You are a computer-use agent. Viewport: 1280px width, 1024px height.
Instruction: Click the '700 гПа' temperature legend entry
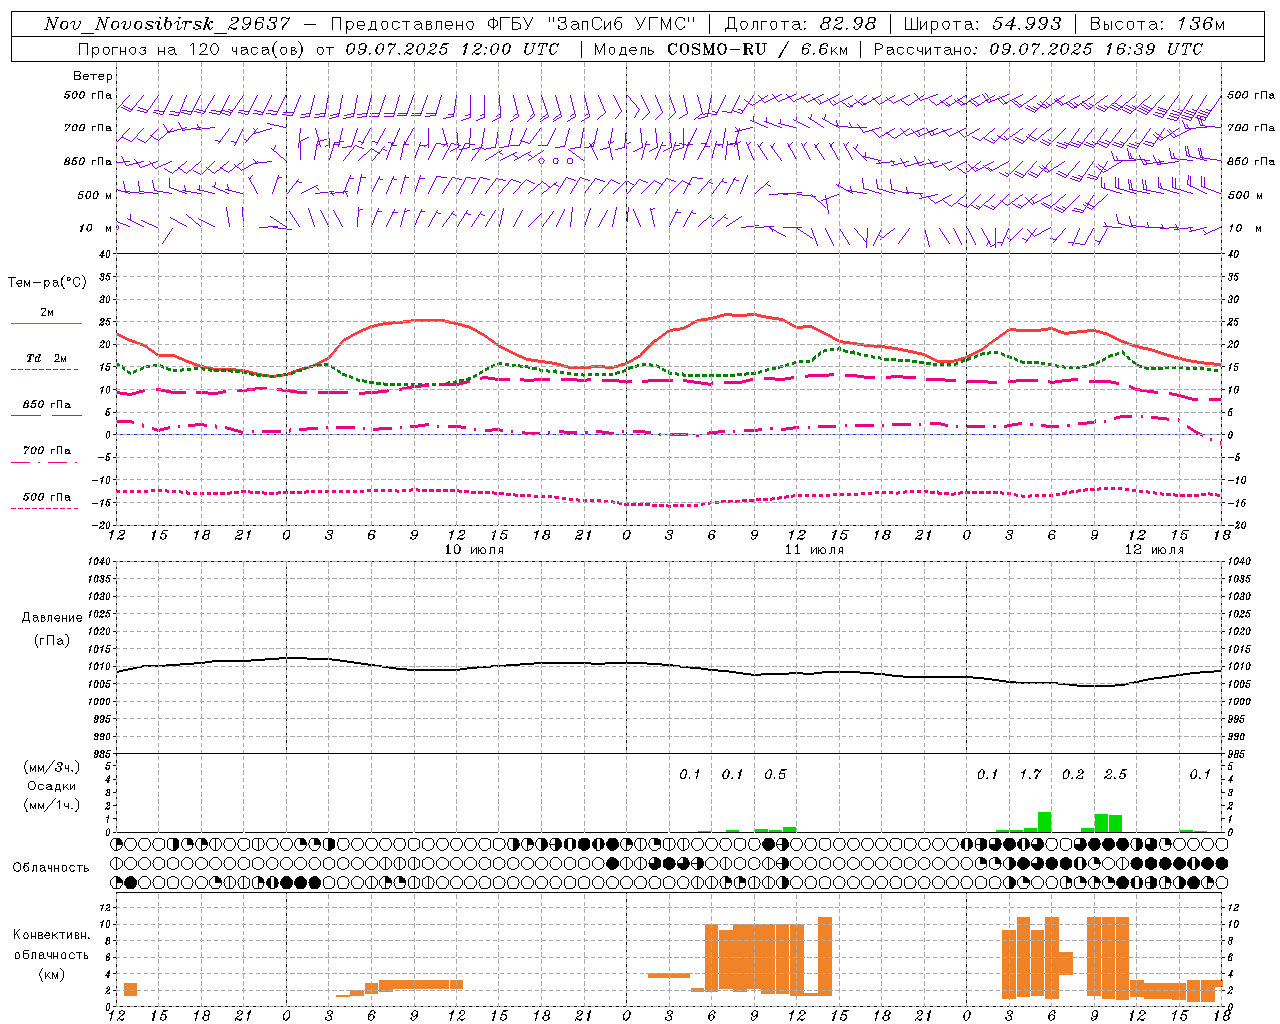coord(47,451)
